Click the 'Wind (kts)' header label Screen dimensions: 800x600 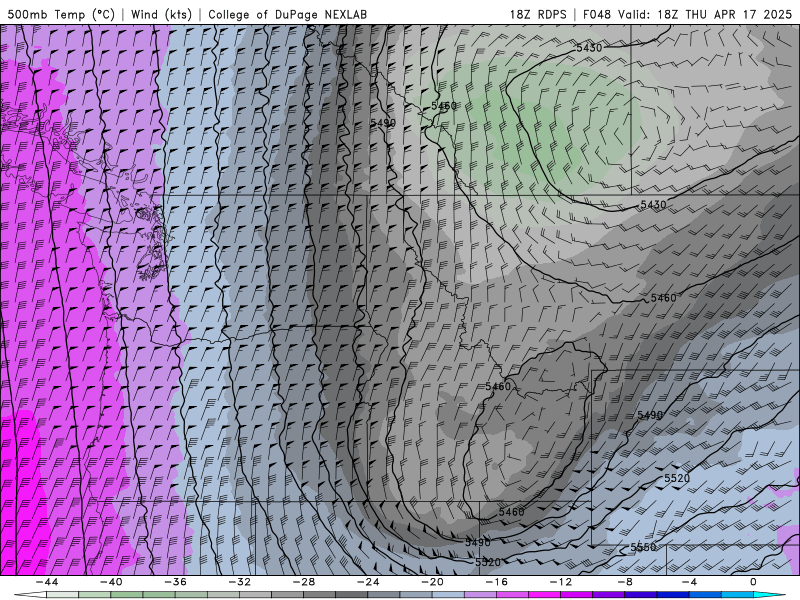[x=161, y=14]
